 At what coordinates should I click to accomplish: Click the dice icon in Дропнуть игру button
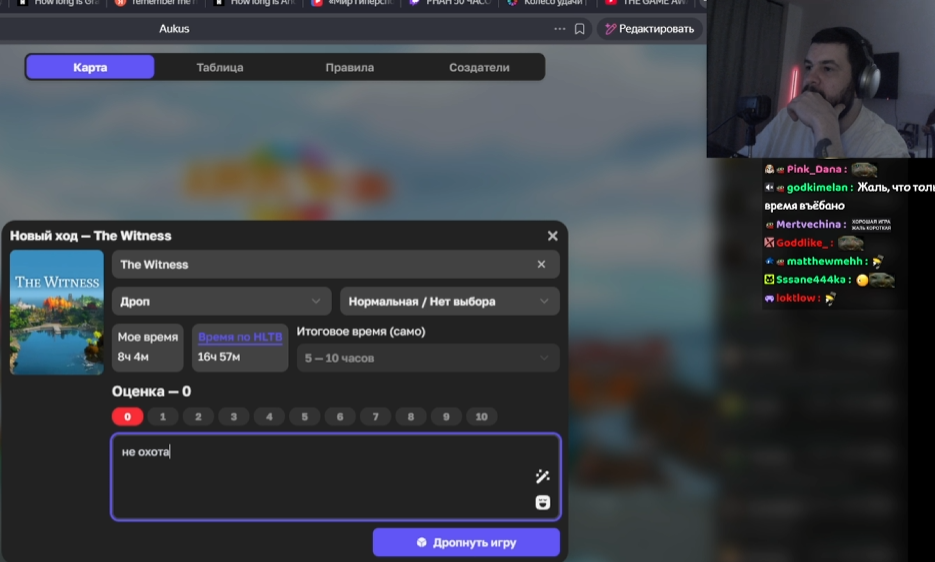(422, 542)
